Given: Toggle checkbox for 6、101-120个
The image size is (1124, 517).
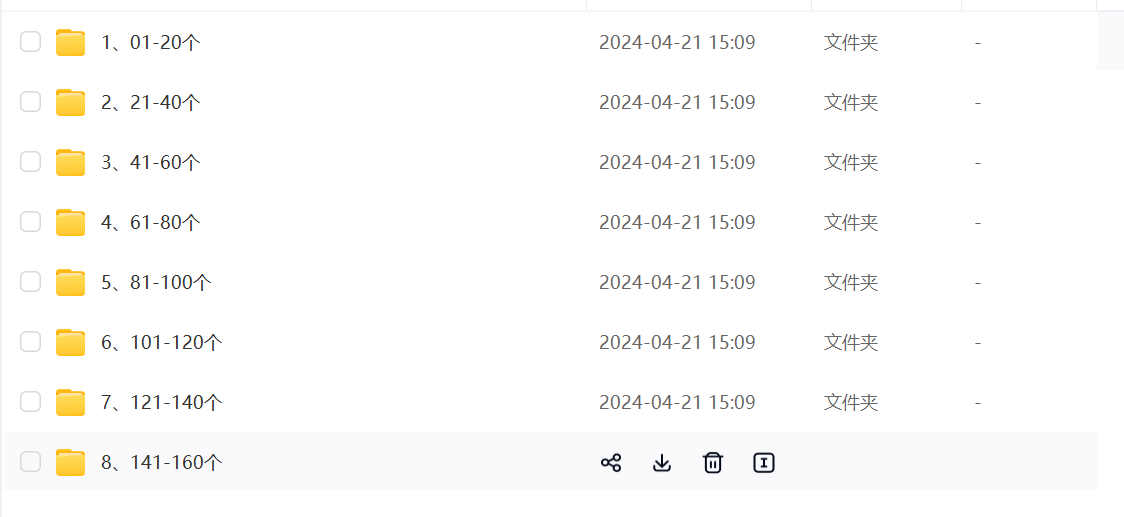Looking at the screenshot, I should (x=31, y=342).
